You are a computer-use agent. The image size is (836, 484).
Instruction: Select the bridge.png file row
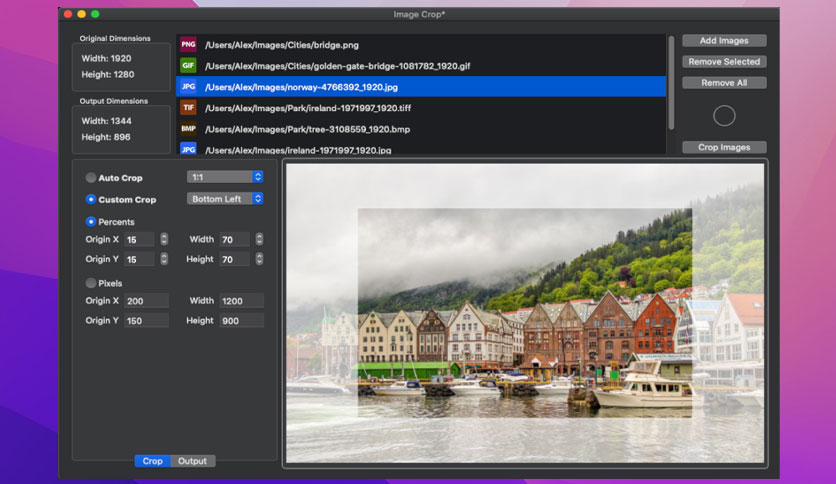tap(421, 45)
